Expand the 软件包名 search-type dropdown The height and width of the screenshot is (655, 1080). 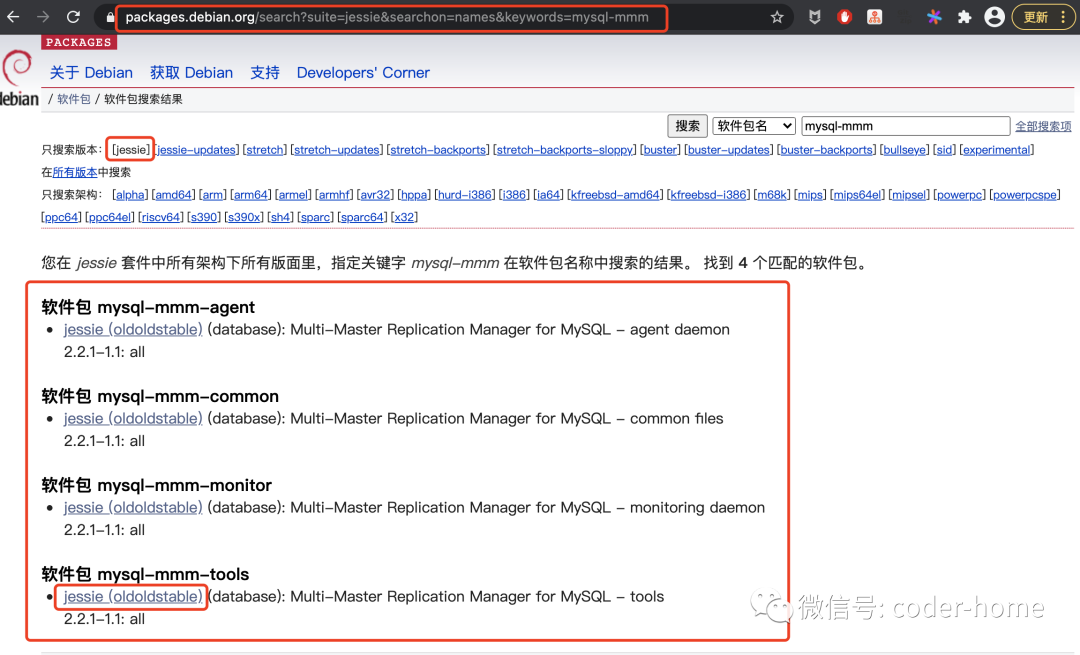(754, 126)
